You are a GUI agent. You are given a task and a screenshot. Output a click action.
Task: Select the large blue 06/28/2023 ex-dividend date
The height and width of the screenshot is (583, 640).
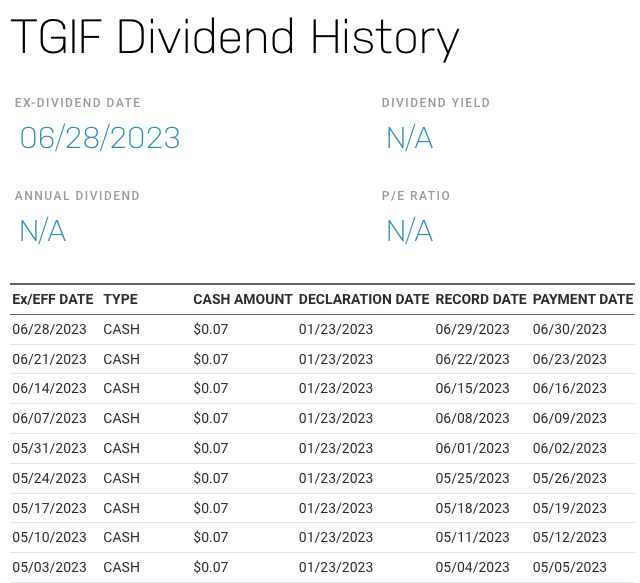tap(100, 138)
